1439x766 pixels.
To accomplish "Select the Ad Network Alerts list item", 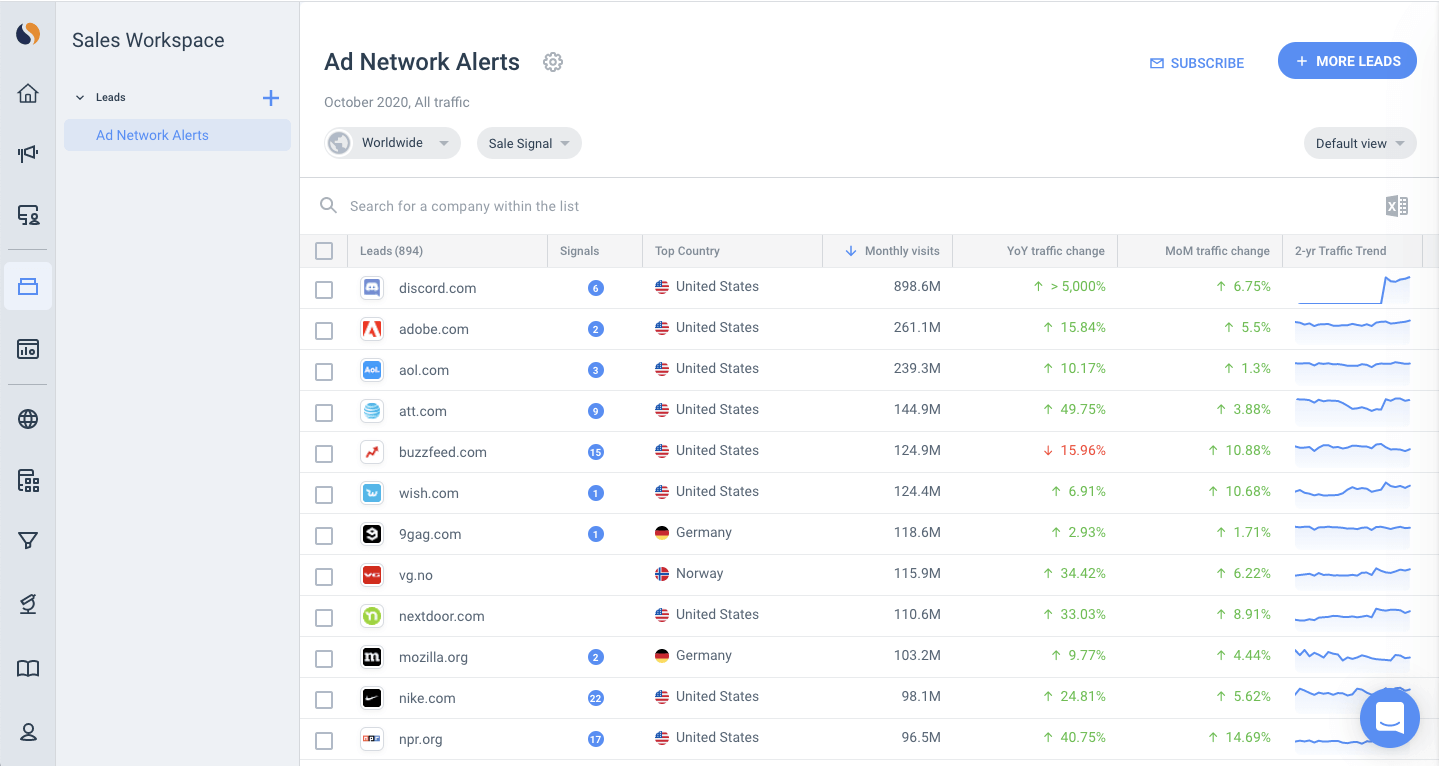I will 152,134.
